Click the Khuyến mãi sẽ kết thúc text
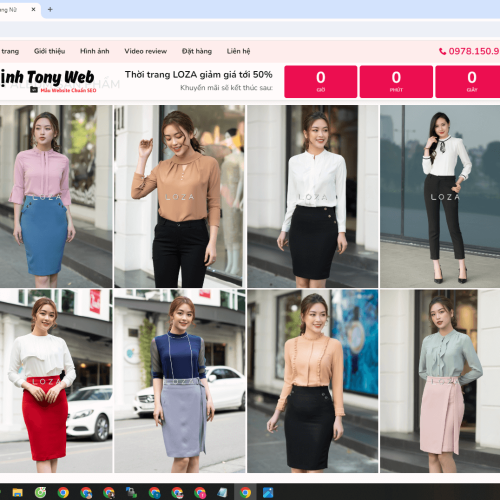Screen dimensions: 500x500 [x=226, y=88]
